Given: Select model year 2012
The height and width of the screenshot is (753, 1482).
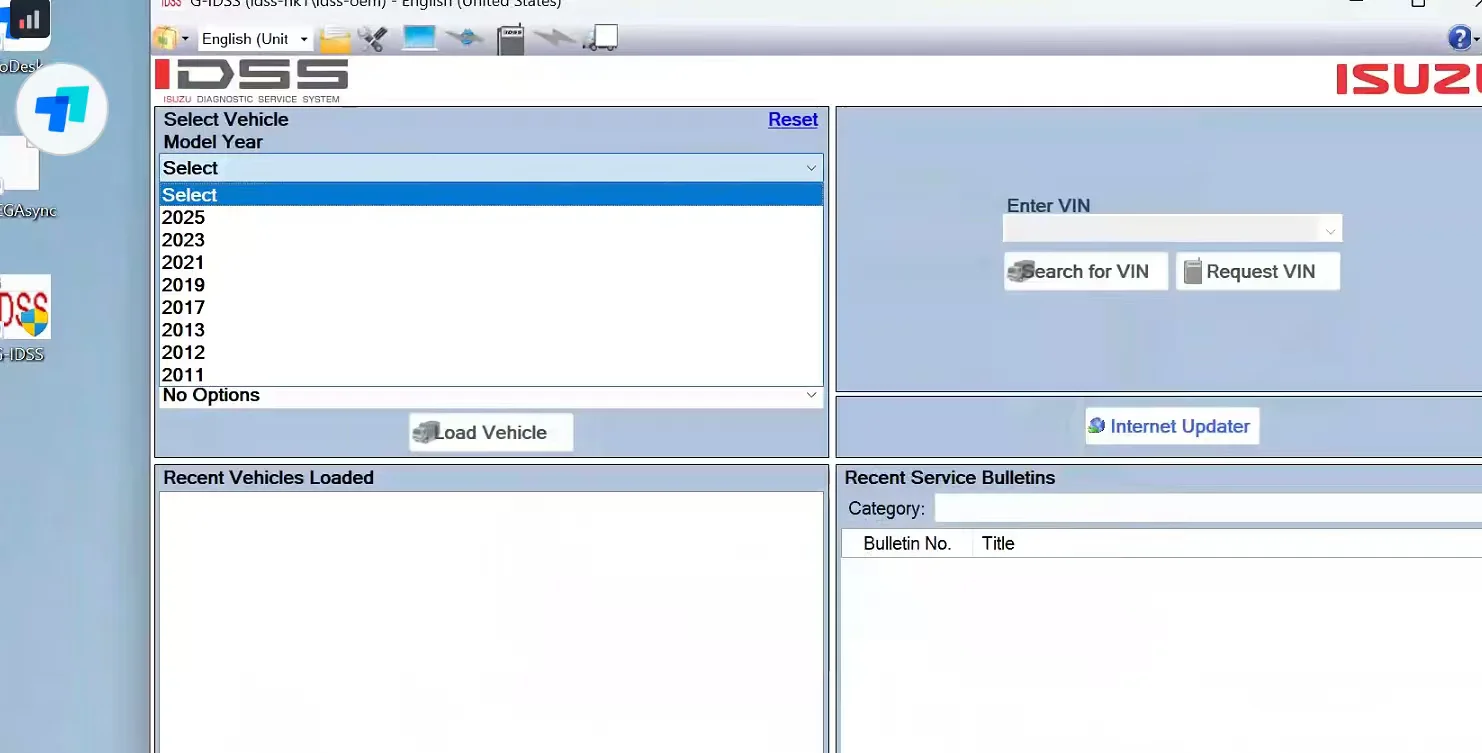Looking at the screenshot, I should 491,353.
